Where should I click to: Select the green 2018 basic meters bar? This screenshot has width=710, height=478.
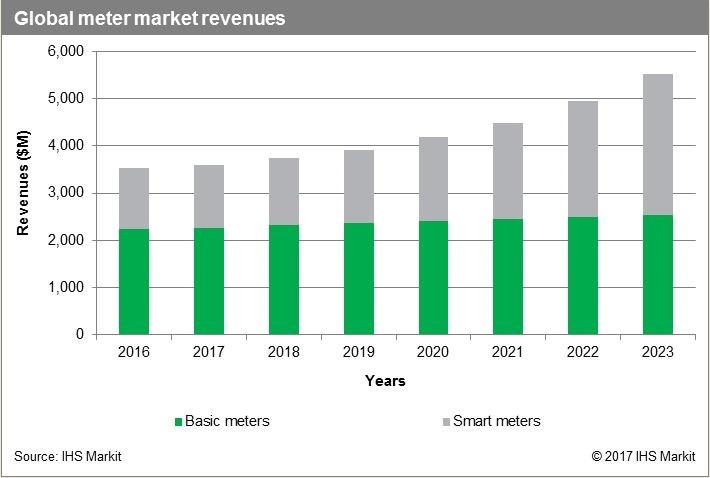(x=284, y=280)
